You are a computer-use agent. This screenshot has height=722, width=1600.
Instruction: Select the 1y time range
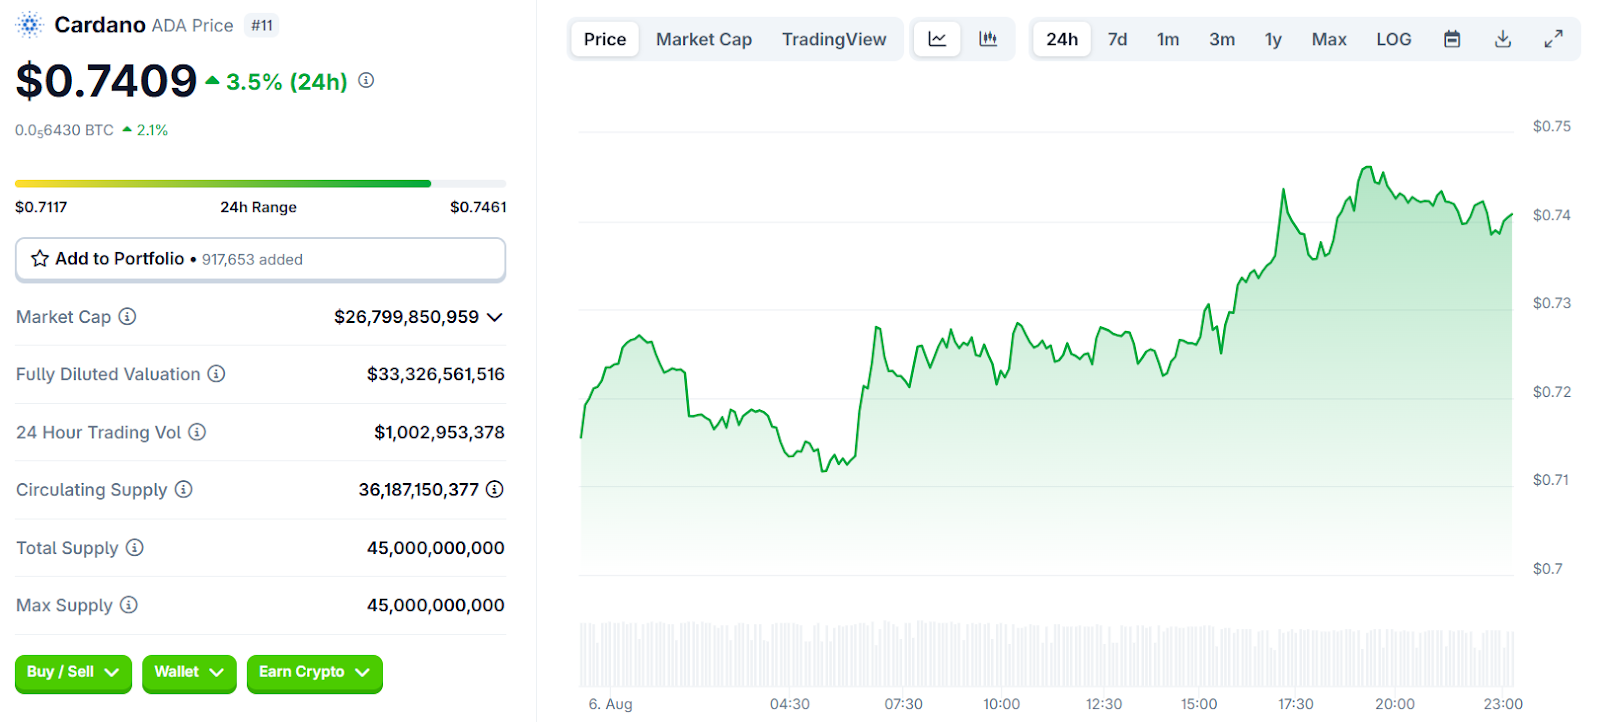1273,39
